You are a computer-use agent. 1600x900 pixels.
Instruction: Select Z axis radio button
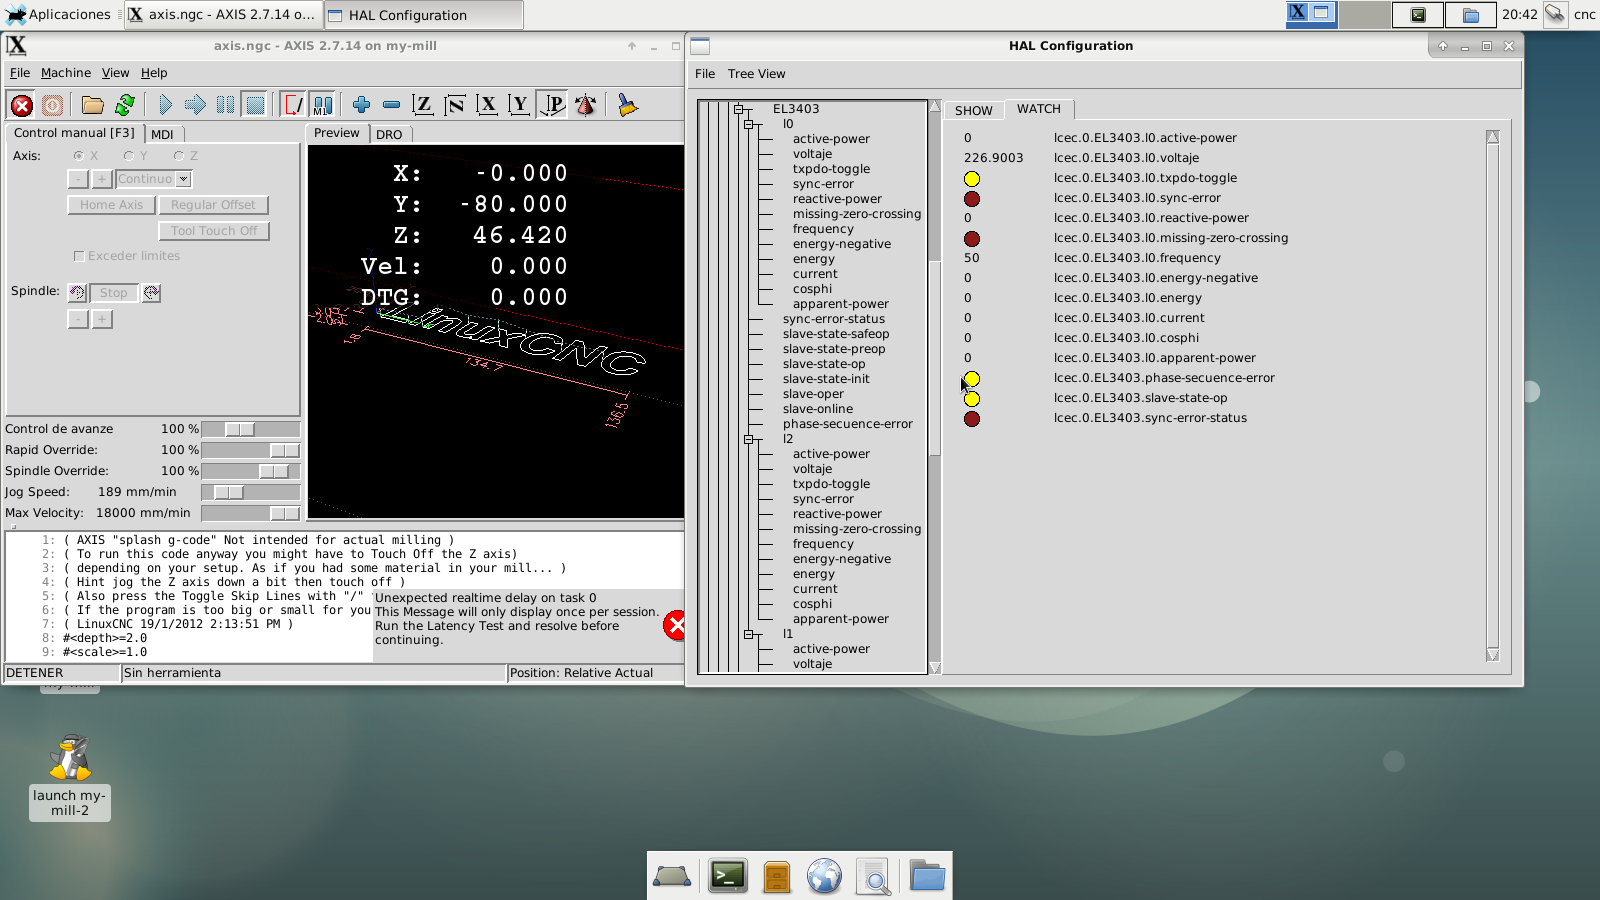(179, 156)
